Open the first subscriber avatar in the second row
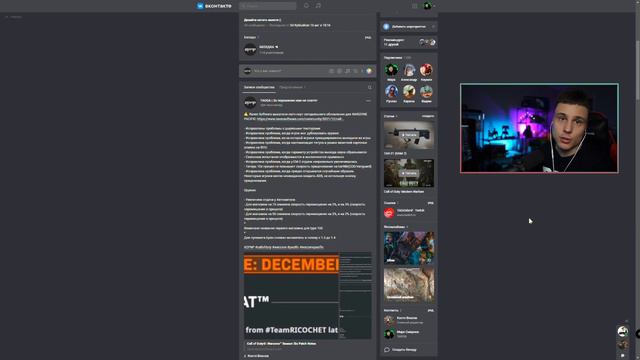 point(391,92)
